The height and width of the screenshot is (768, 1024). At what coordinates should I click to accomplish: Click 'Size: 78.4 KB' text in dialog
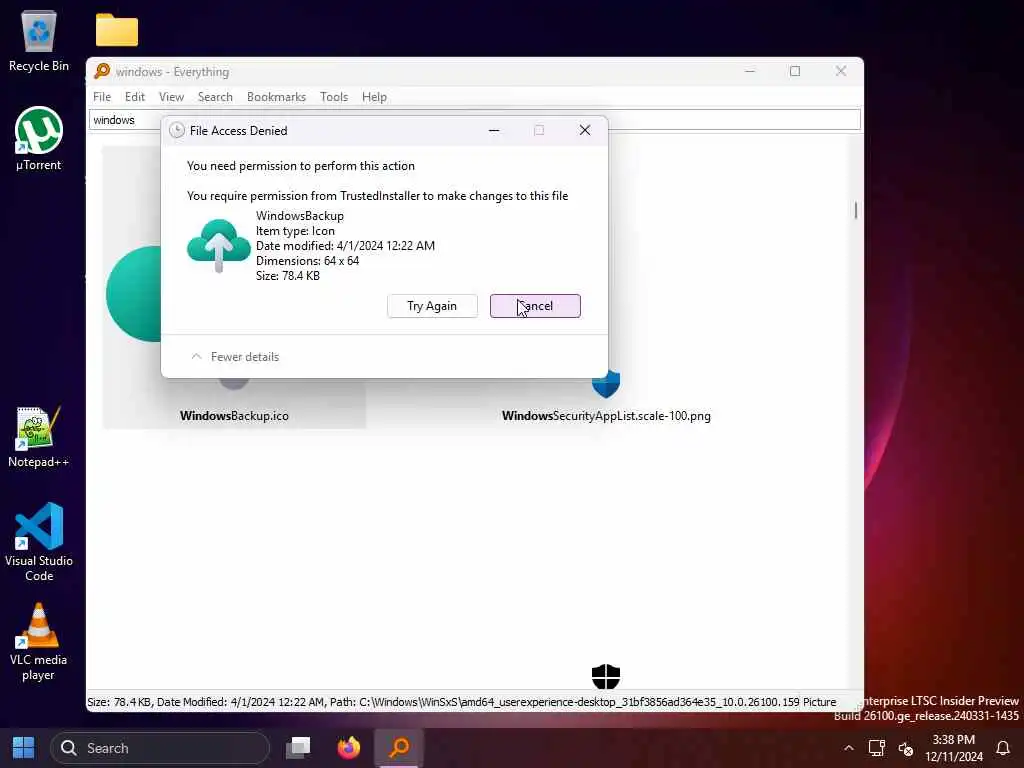[x=288, y=276]
